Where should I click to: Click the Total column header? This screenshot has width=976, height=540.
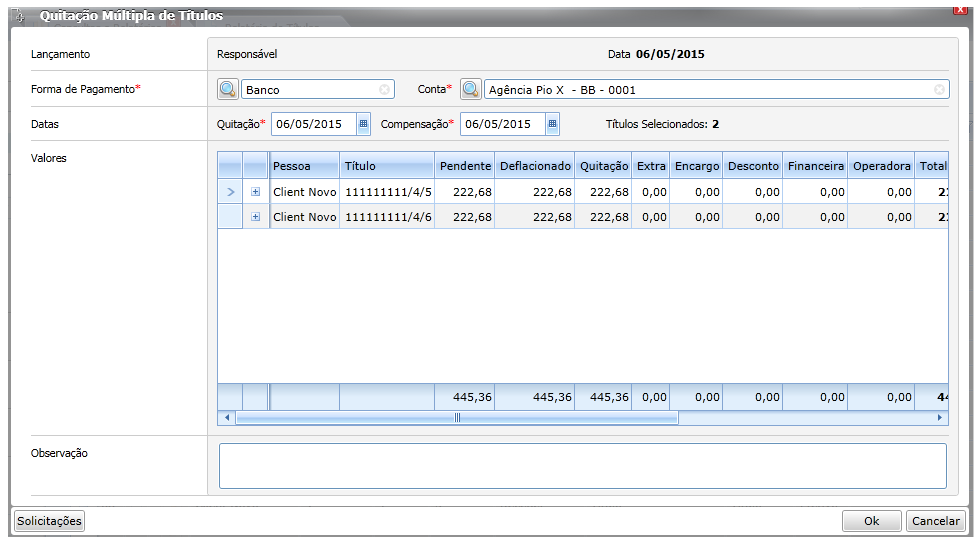(932, 165)
